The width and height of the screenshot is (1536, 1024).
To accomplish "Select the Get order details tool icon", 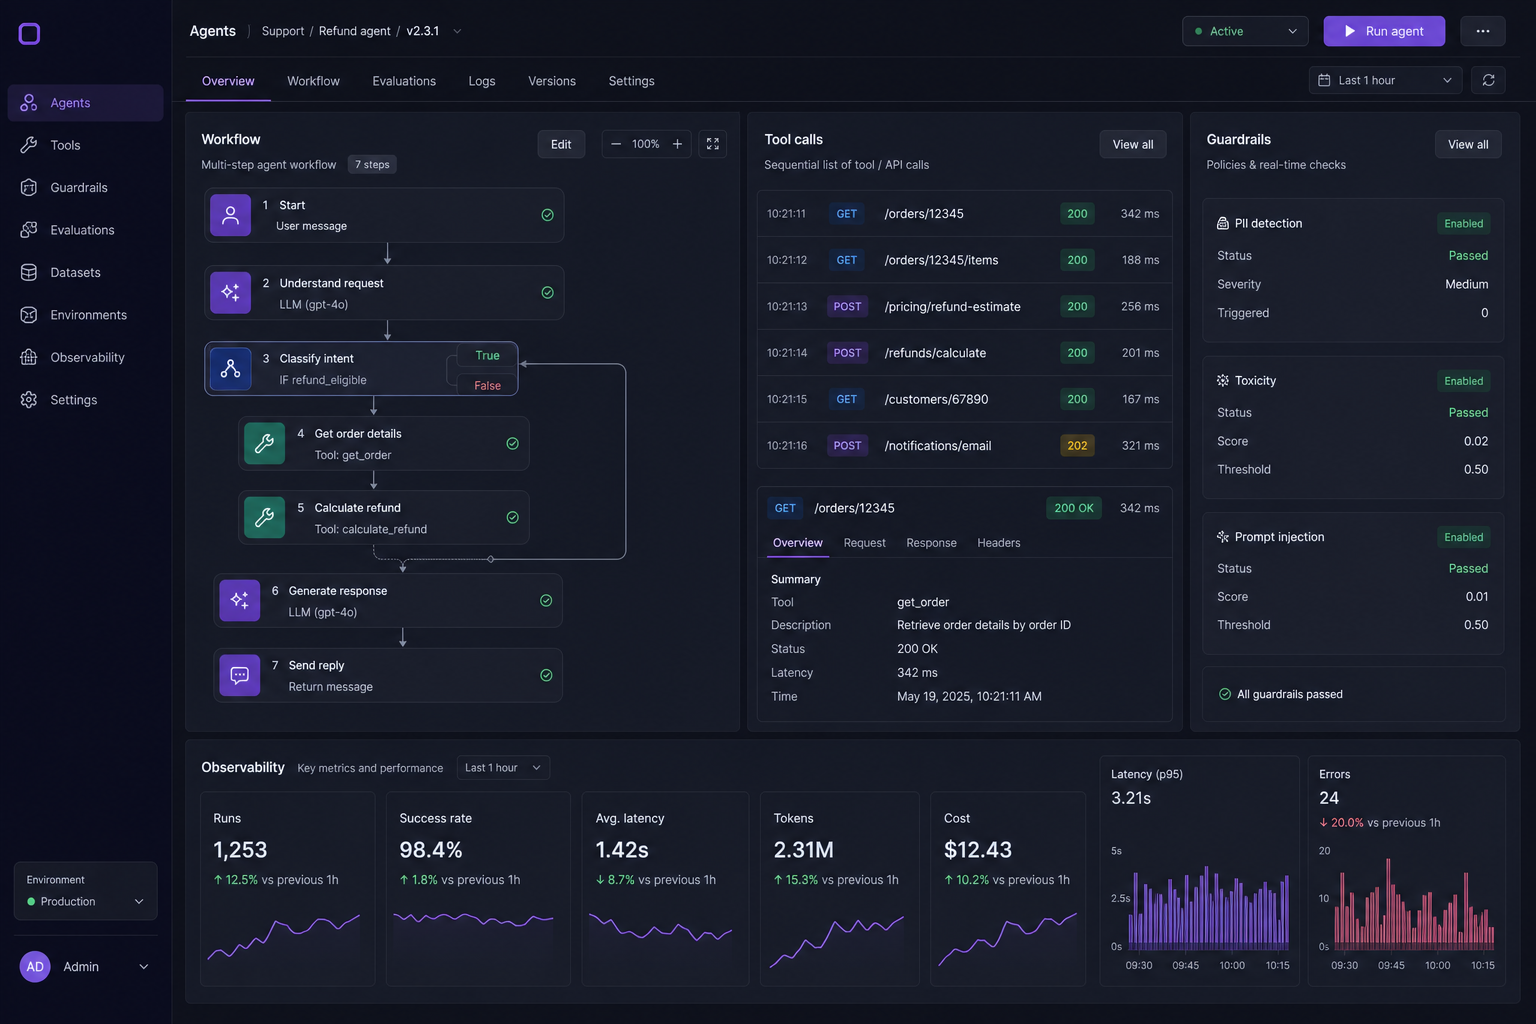I will pos(265,444).
